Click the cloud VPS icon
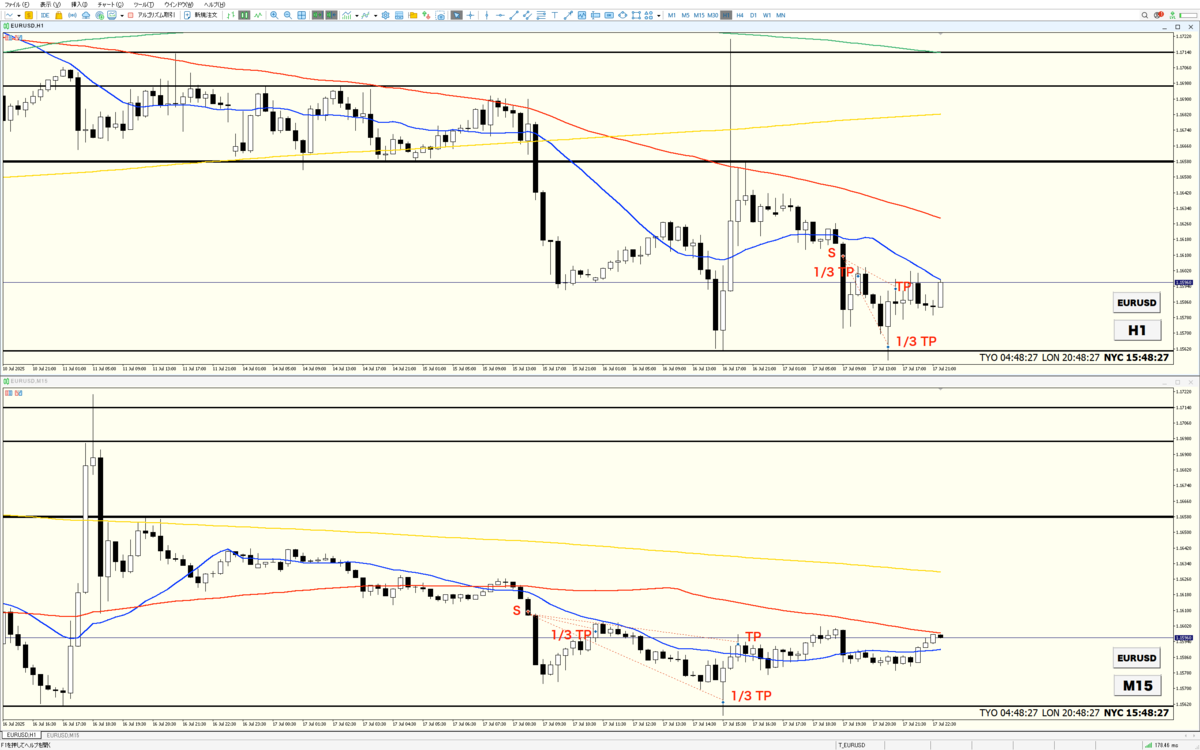Screen dimensions: 1200x750 click(86, 15)
